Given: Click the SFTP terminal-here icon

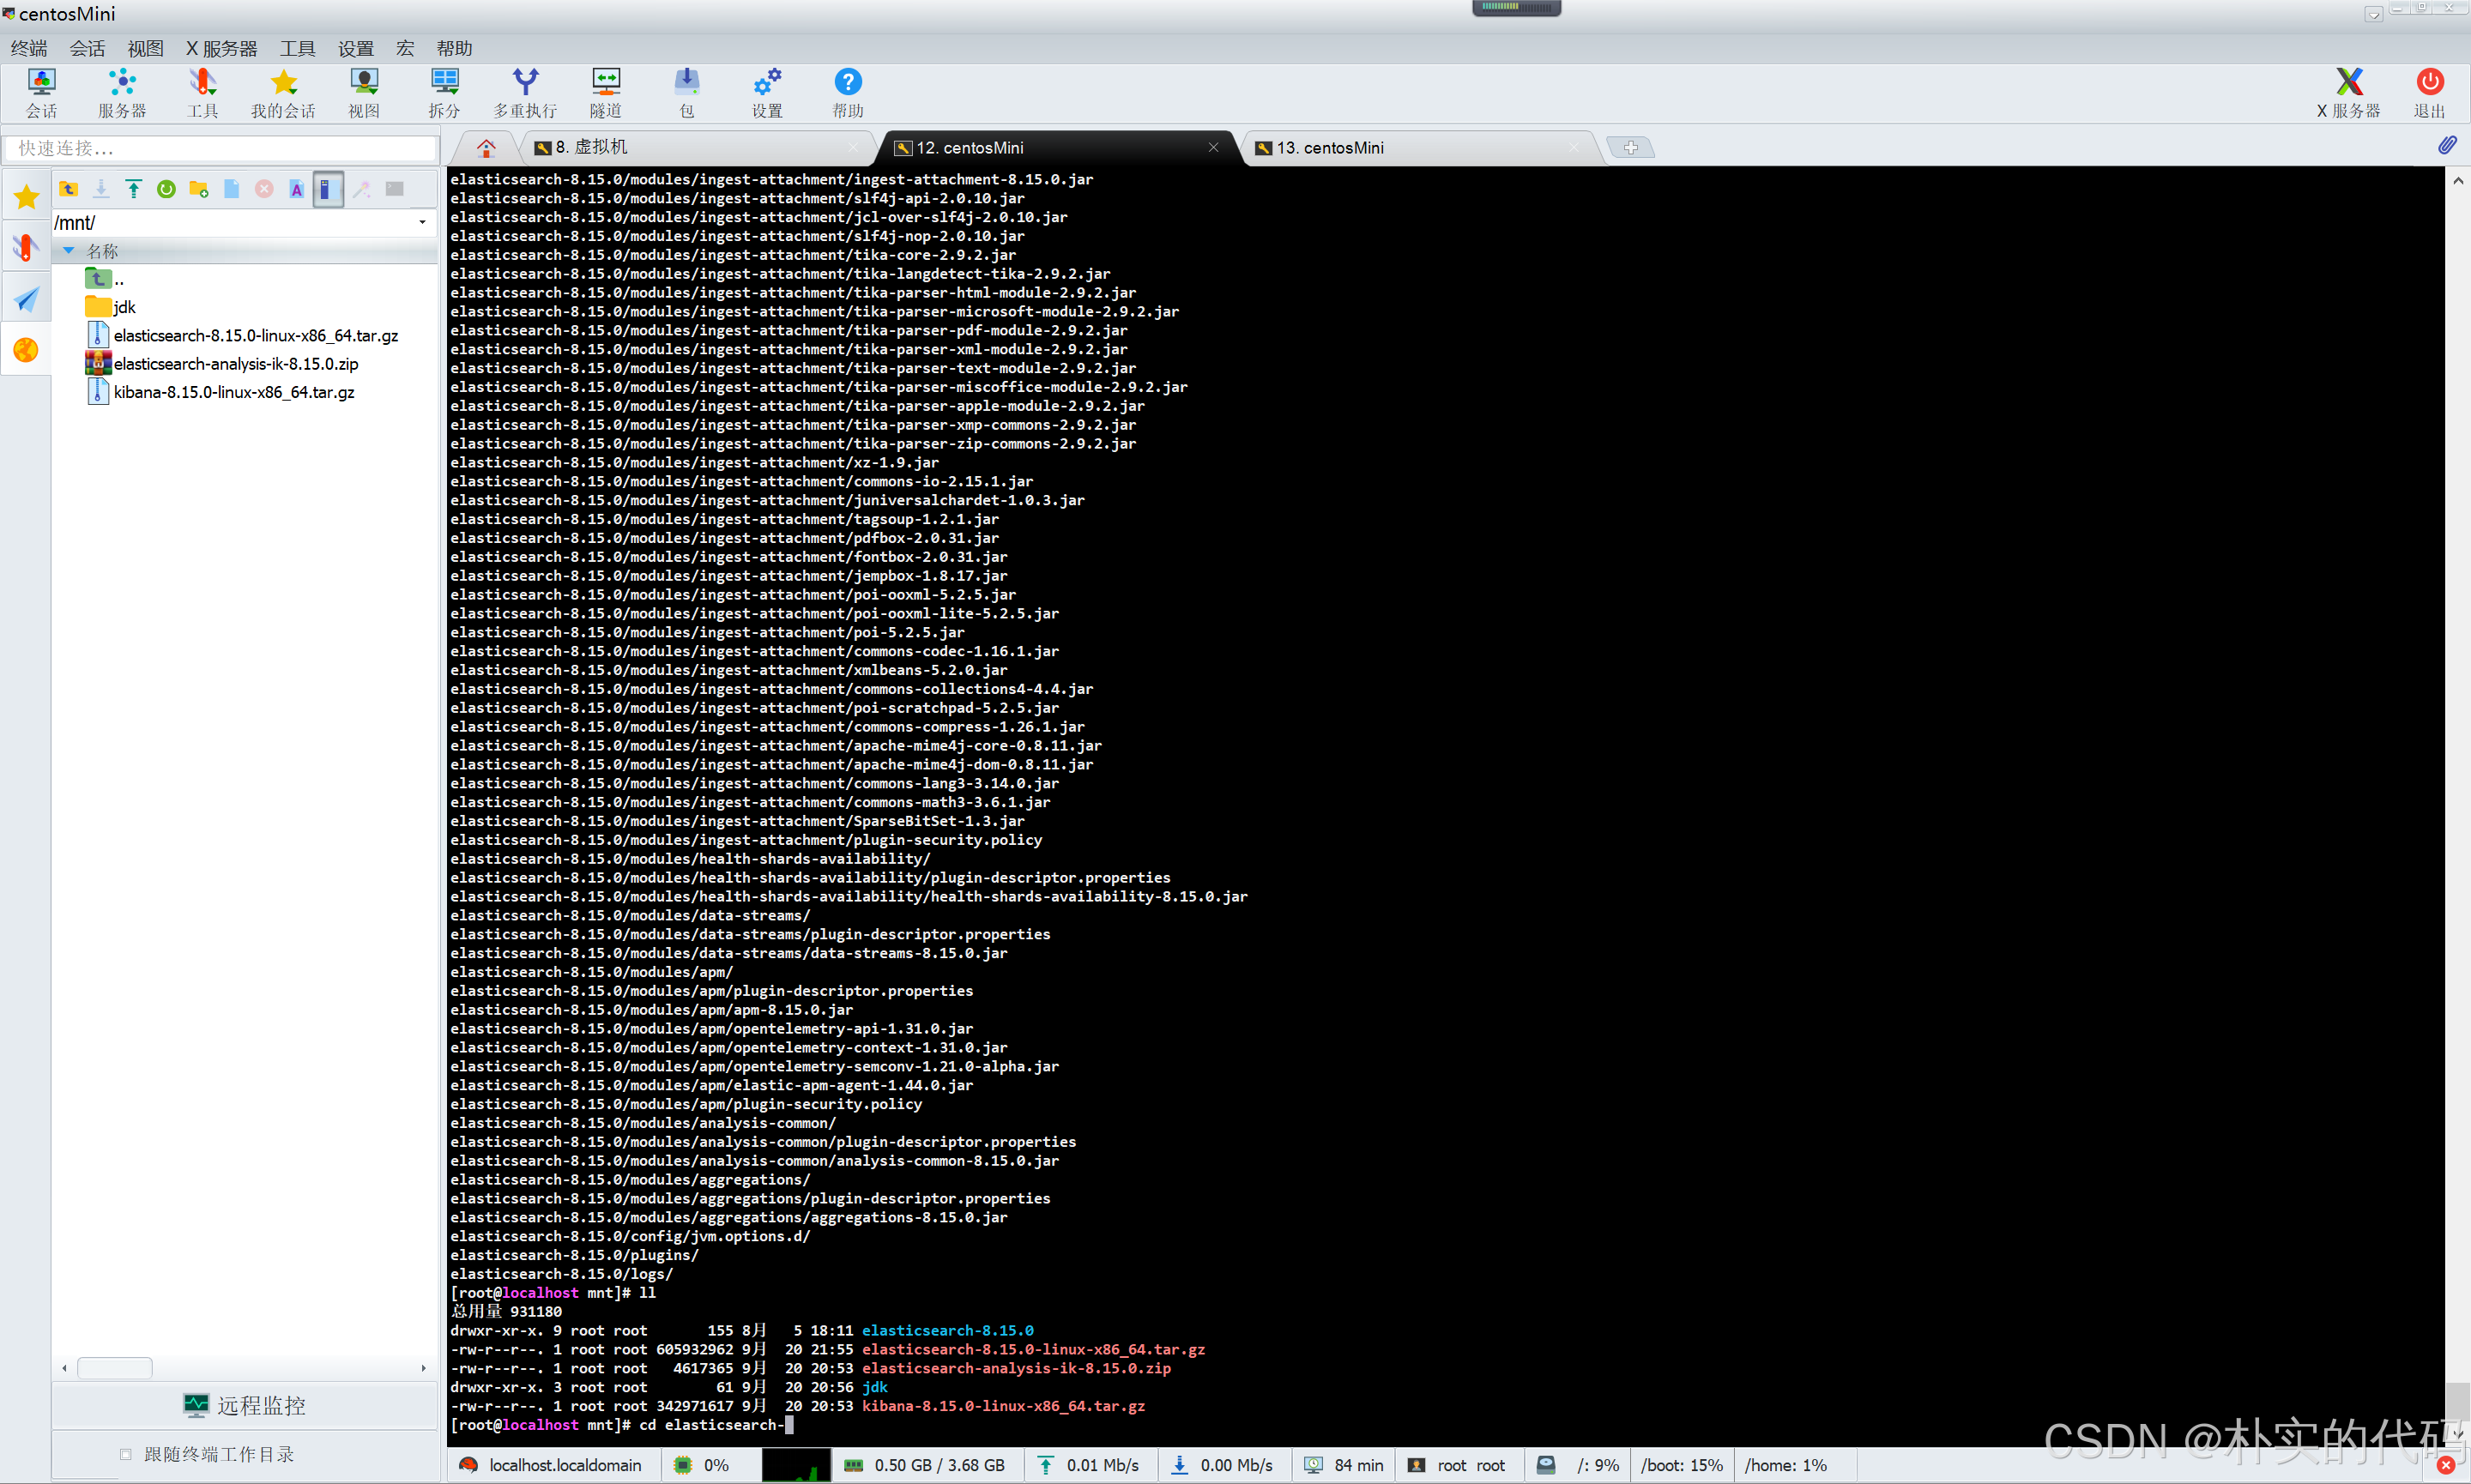Looking at the screenshot, I should point(395,189).
